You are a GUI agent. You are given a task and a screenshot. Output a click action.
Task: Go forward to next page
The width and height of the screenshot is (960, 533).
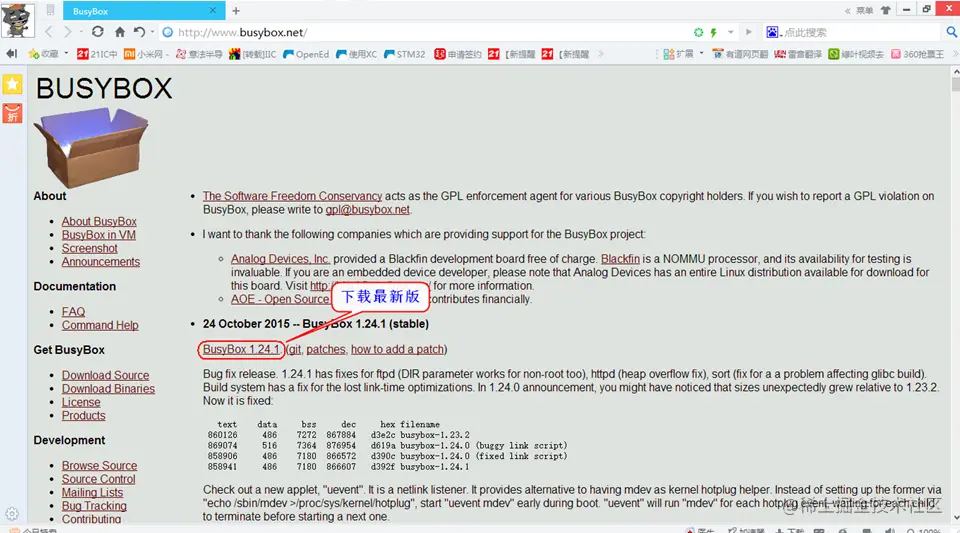[67, 32]
